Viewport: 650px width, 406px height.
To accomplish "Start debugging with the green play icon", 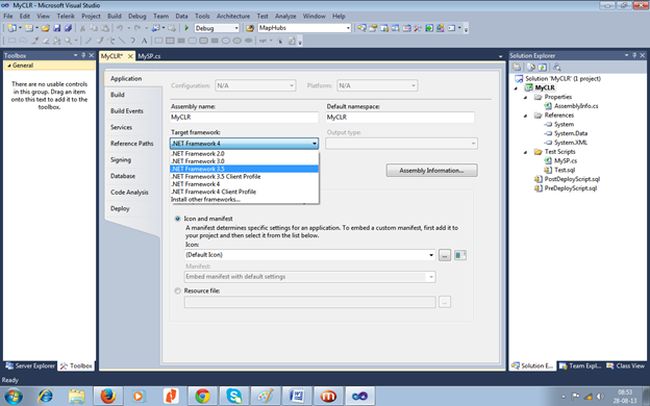I will click(x=187, y=28).
